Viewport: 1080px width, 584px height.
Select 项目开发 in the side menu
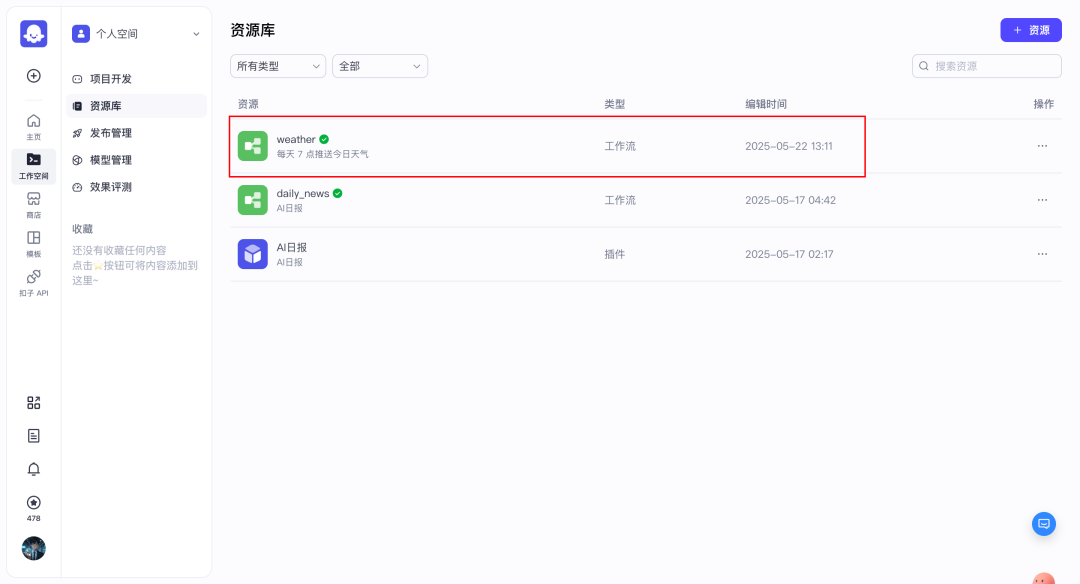point(110,79)
